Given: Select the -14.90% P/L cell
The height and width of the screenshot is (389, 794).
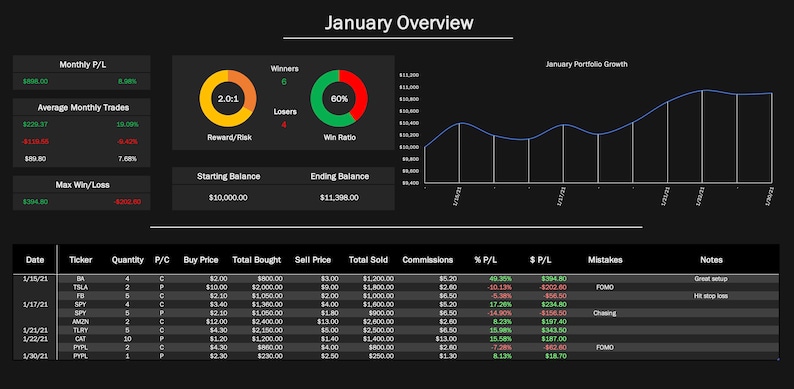Looking at the screenshot, I should coord(499,313).
